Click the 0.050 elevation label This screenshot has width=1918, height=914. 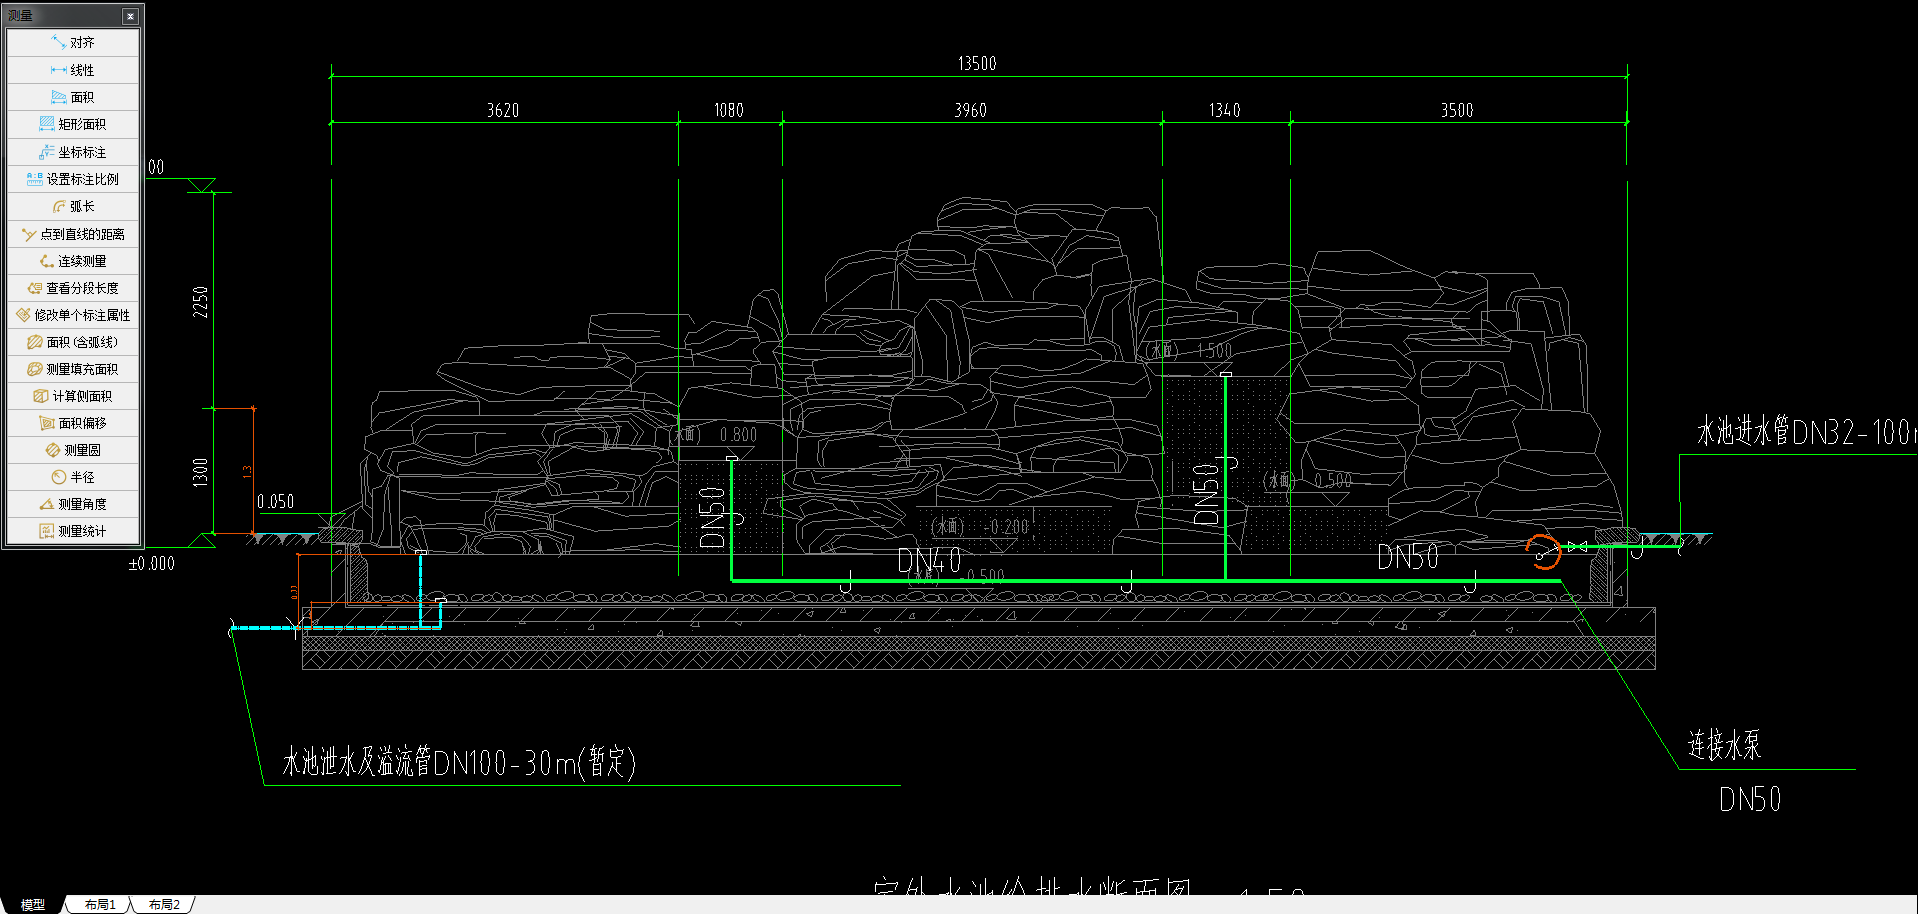click(x=276, y=502)
